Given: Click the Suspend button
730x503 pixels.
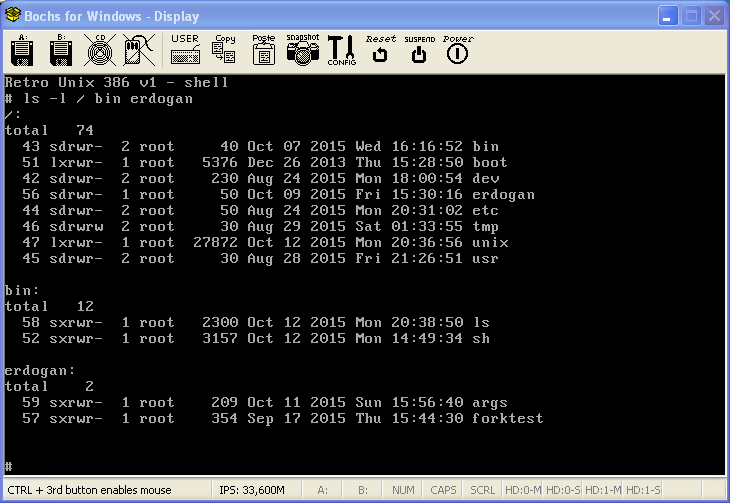Looking at the screenshot, I should coord(419,50).
